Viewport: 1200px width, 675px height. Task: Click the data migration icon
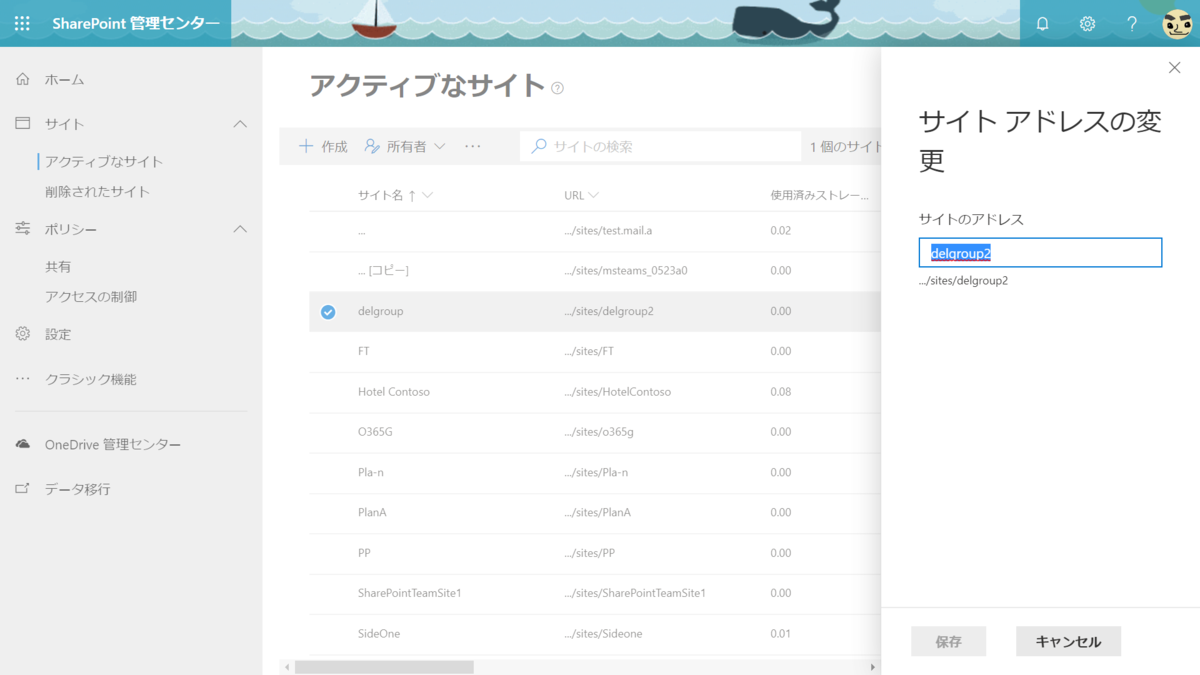point(22,489)
